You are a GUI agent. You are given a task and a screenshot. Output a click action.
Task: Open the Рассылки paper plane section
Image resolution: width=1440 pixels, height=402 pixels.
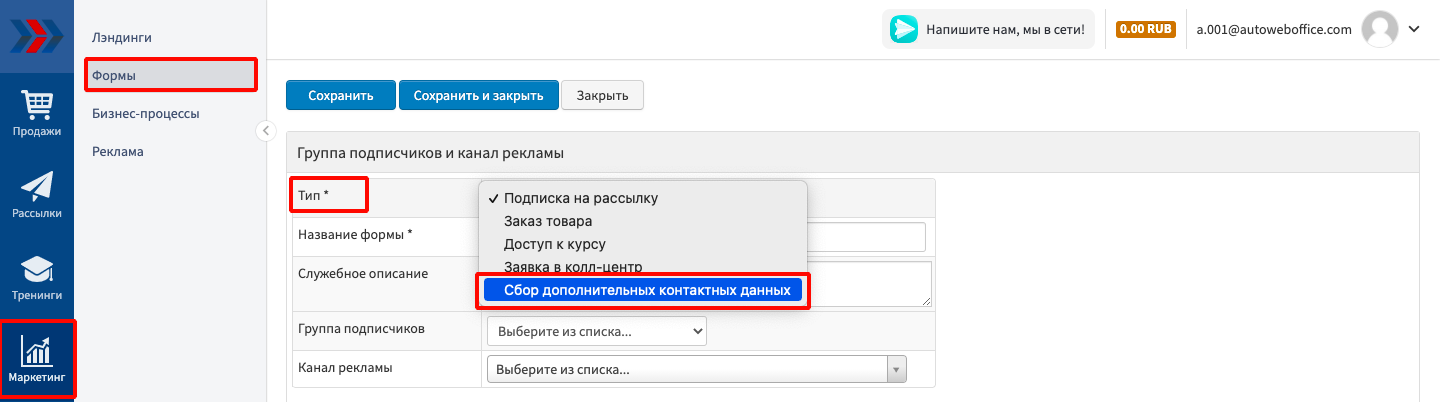37,195
